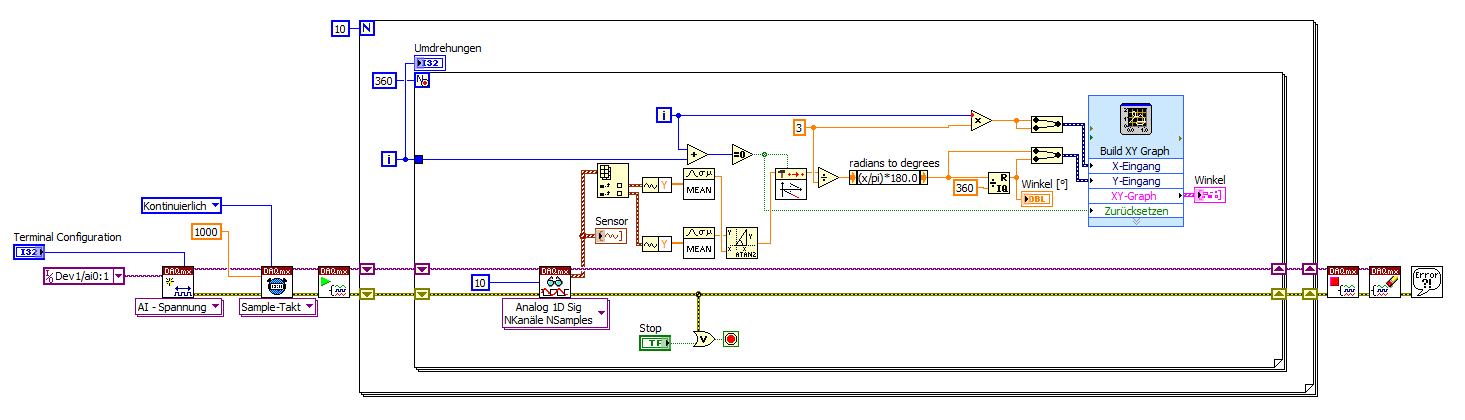Click the orange constant 3
This screenshot has height=420, width=1465.
tap(798, 127)
